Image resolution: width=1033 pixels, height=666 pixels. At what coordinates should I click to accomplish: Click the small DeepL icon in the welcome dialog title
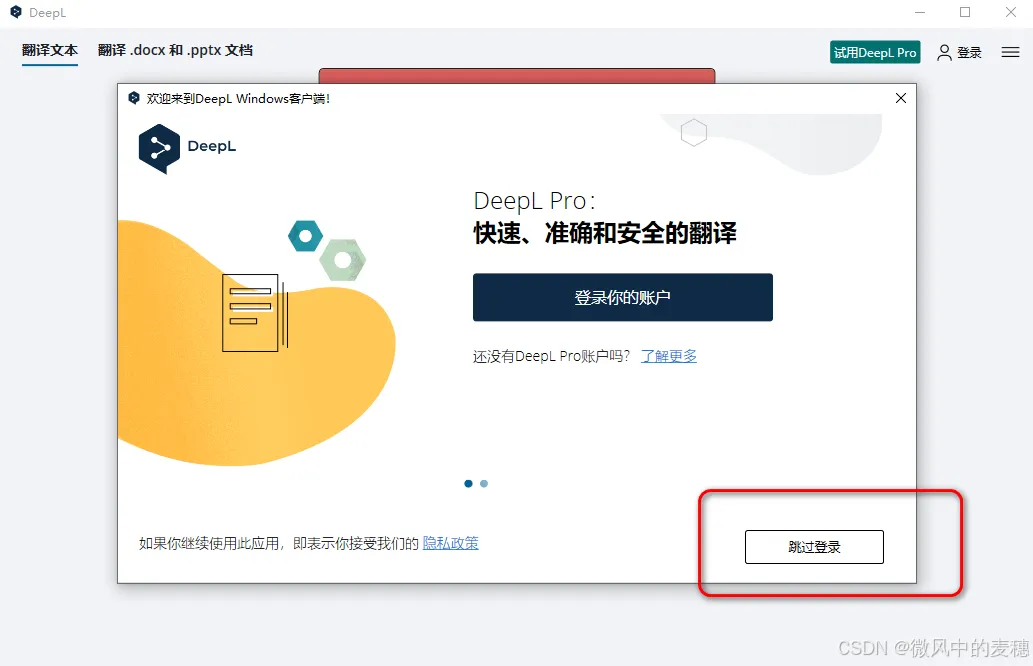tap(134, 98)
